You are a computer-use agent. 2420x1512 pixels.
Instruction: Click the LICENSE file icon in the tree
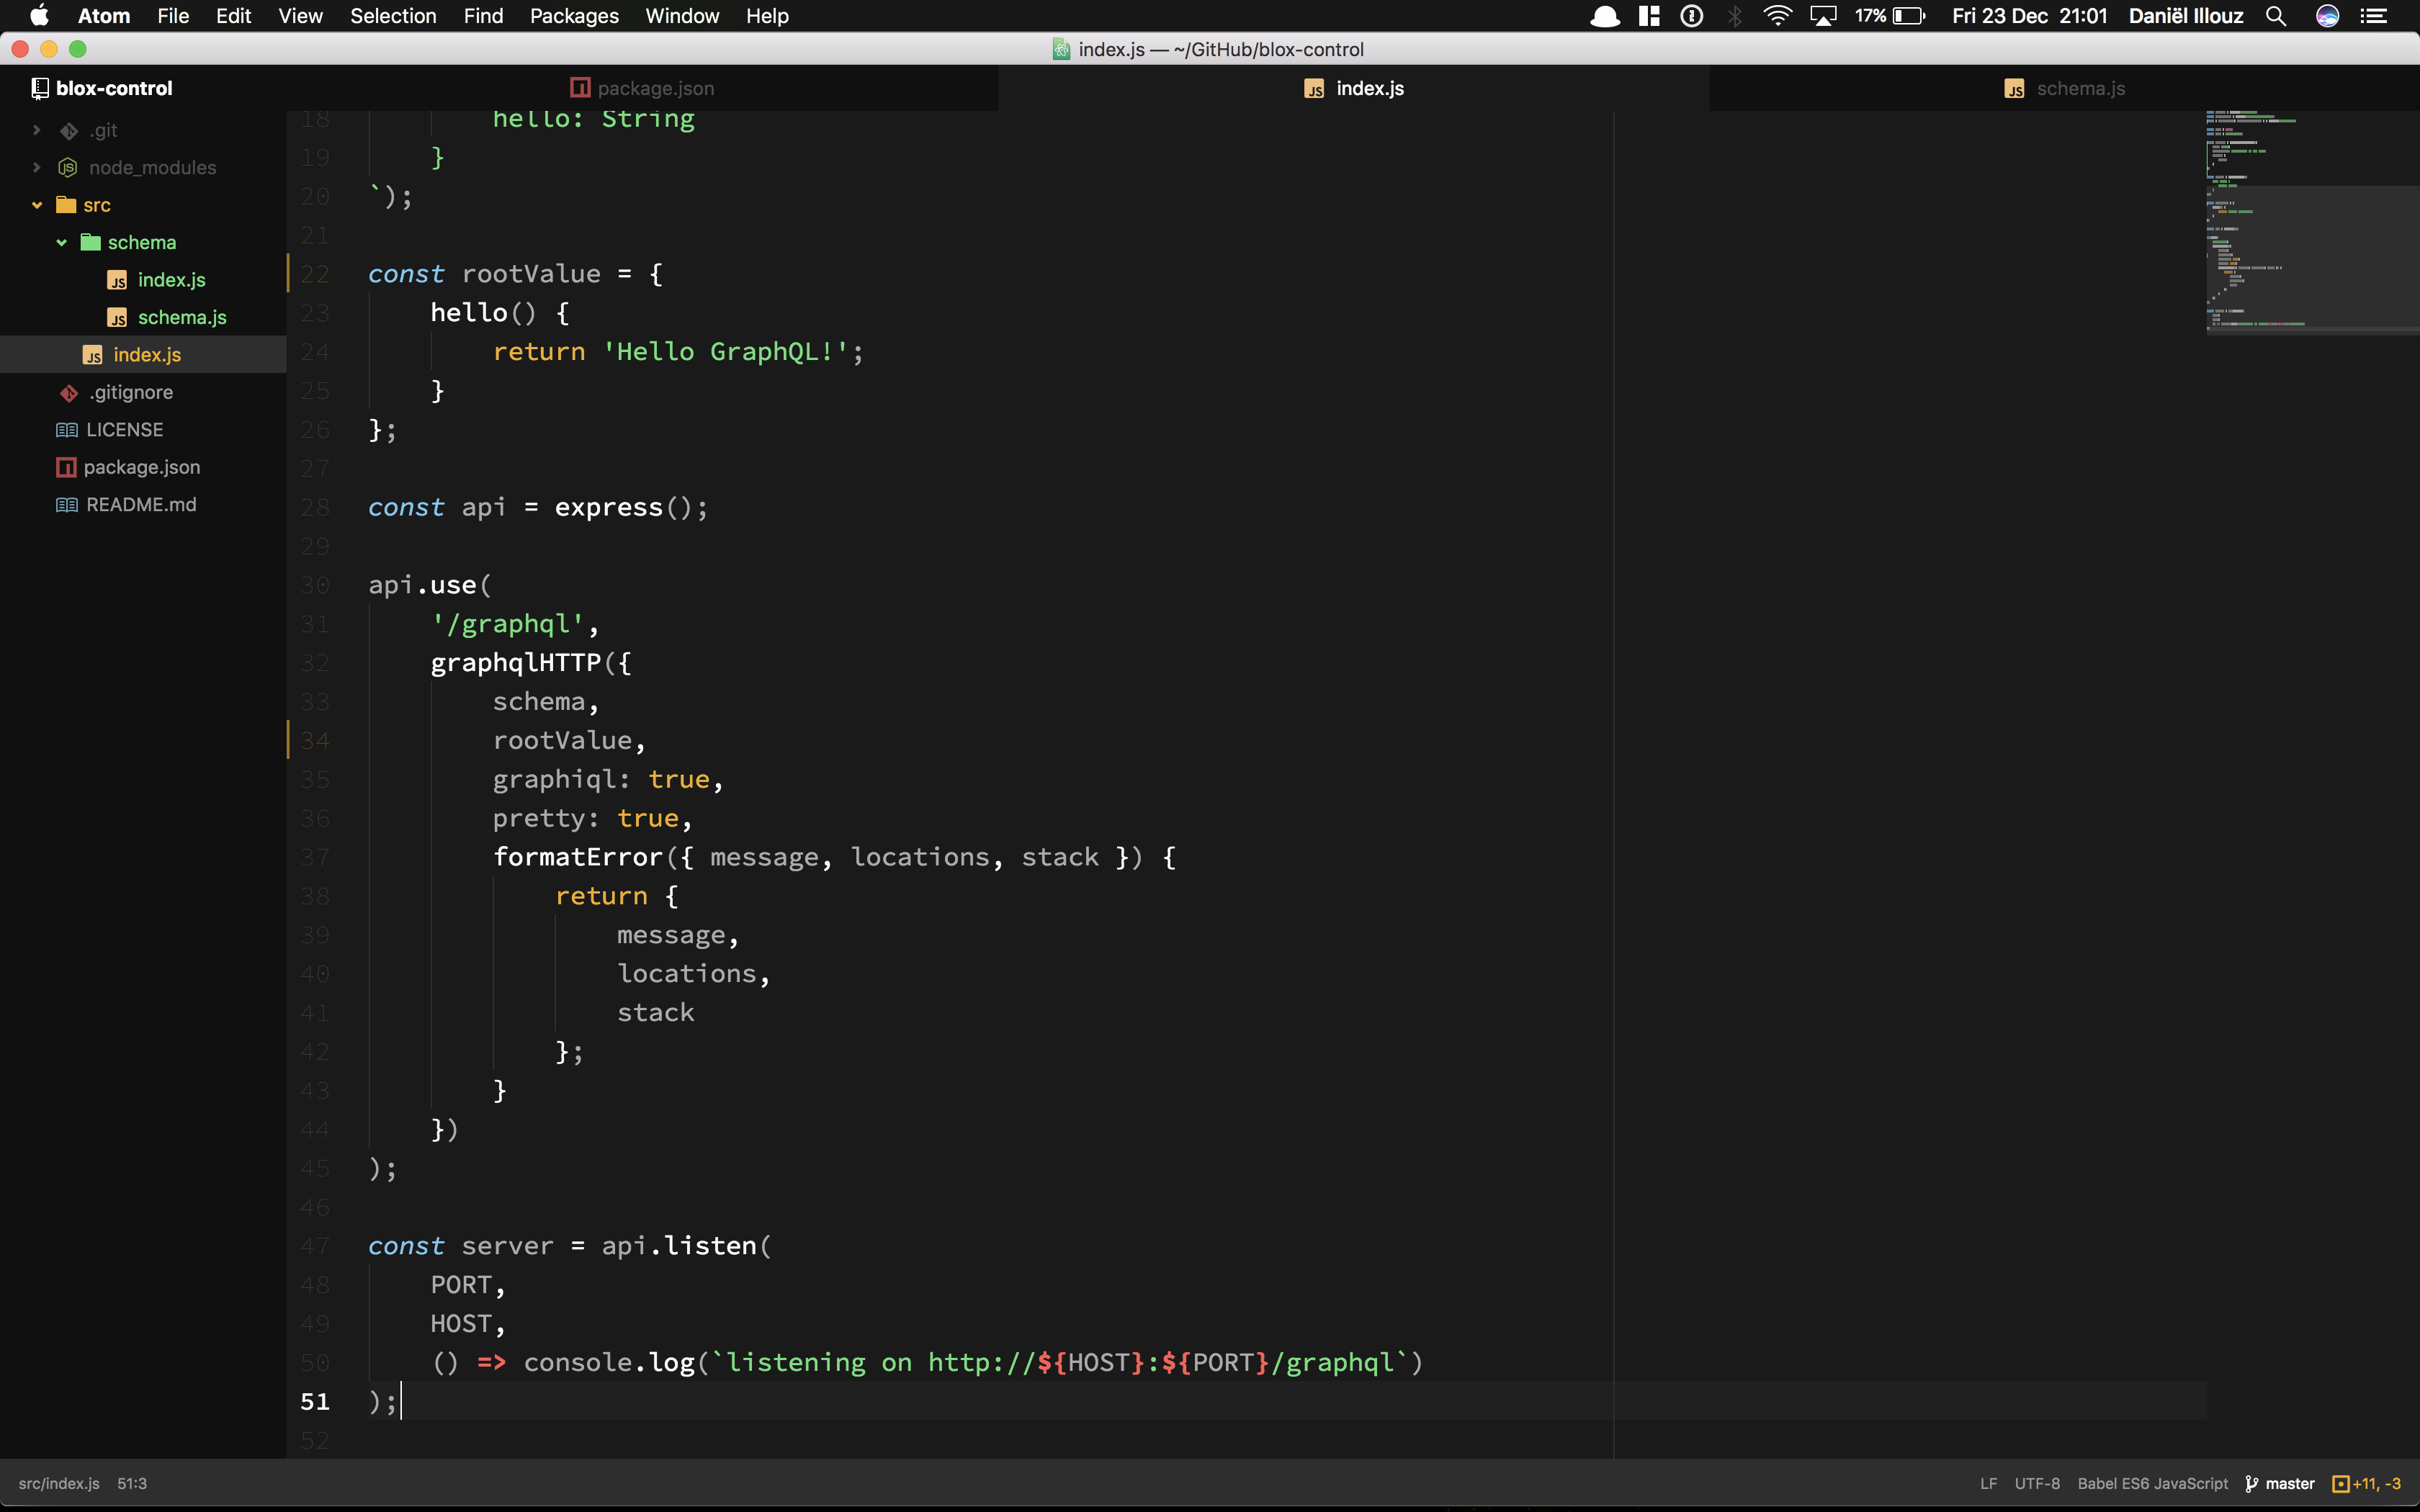coord(67,430)
